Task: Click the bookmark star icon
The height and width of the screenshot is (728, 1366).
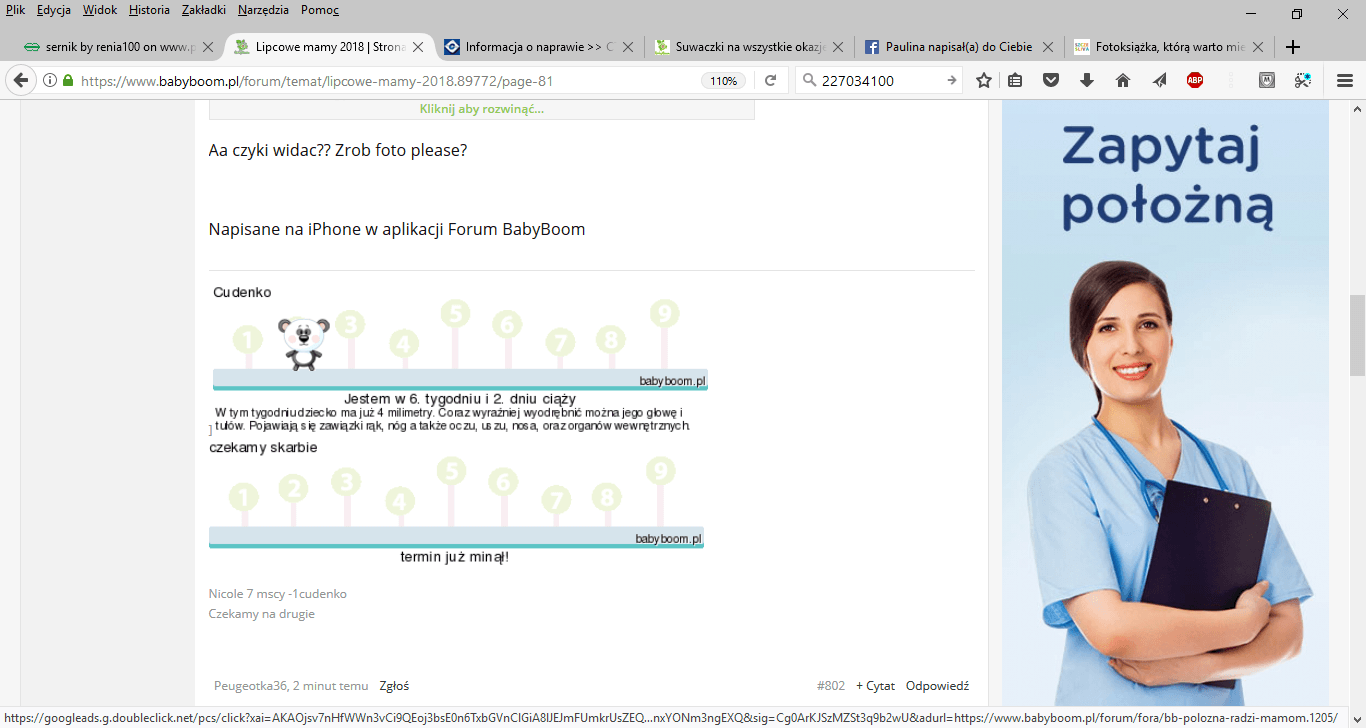Action: point(984,81)
